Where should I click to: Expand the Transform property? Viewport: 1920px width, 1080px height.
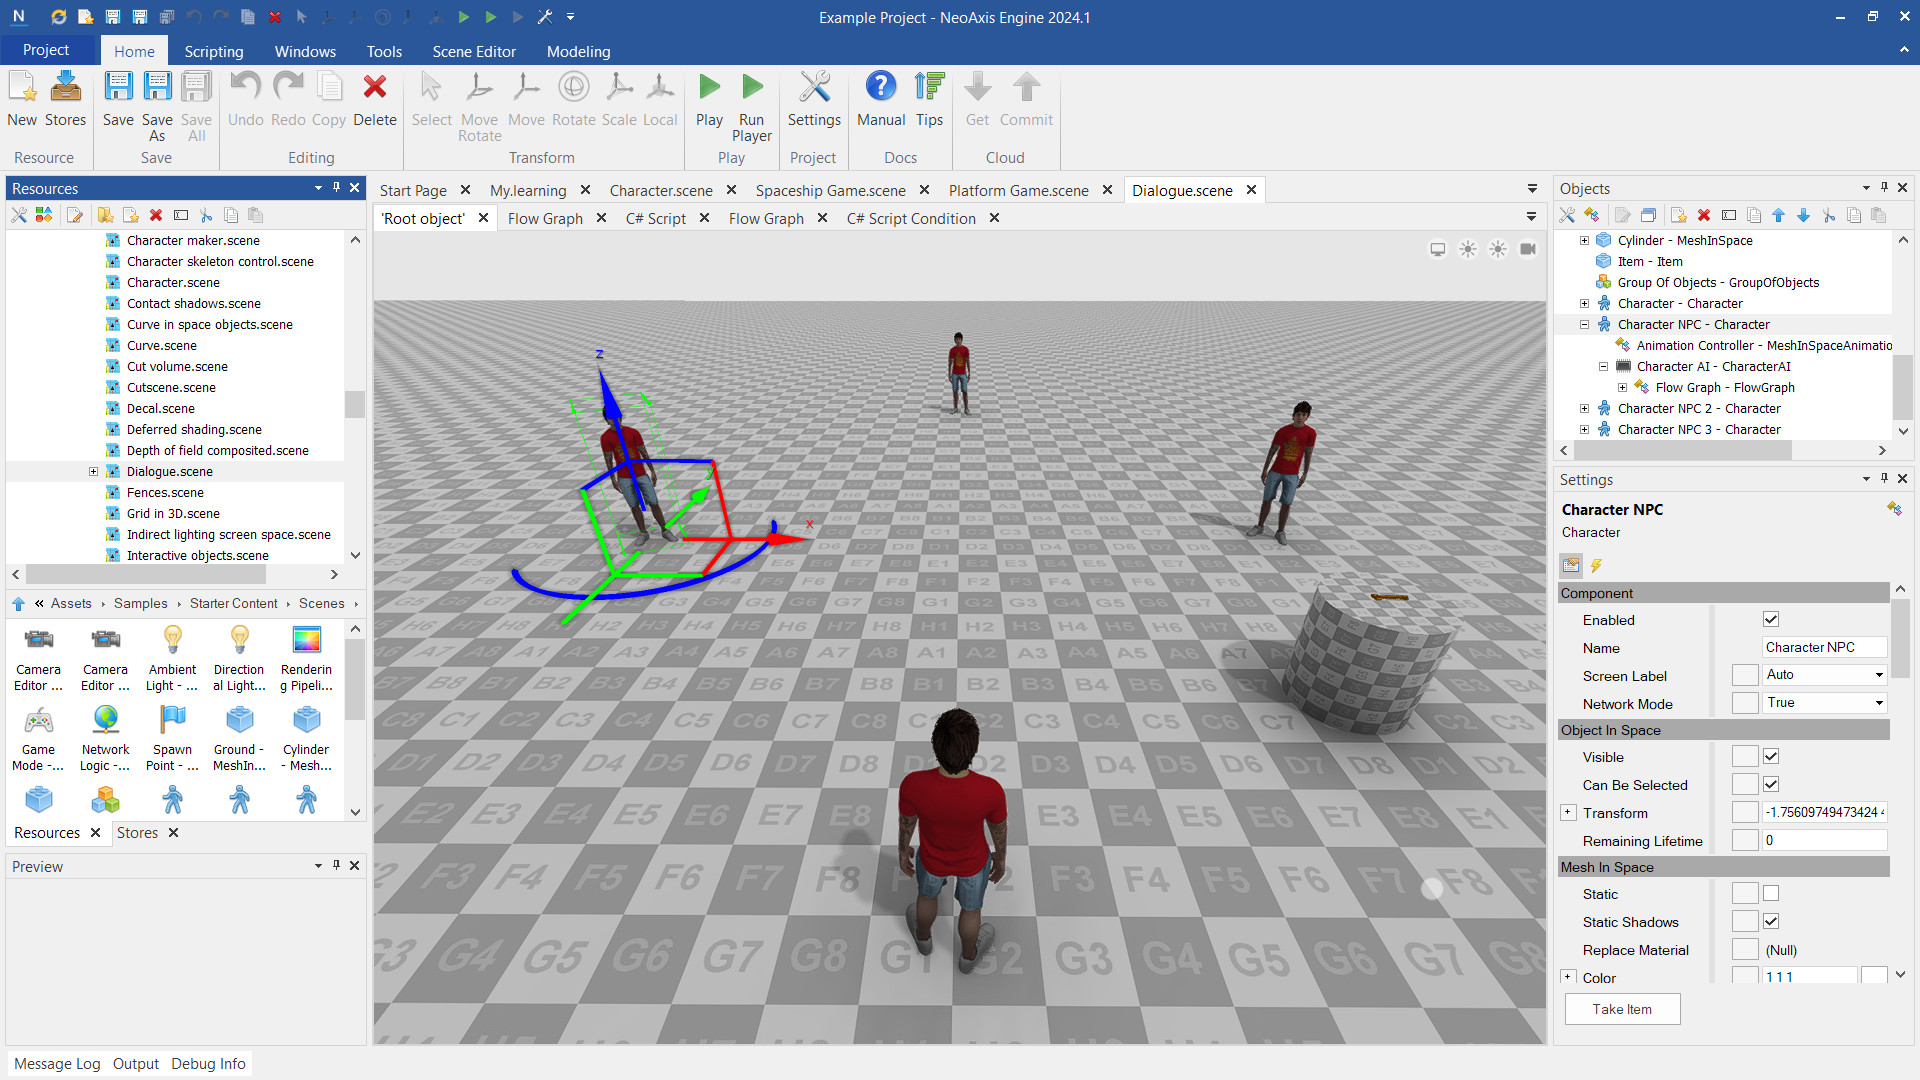coord(1568,813)
